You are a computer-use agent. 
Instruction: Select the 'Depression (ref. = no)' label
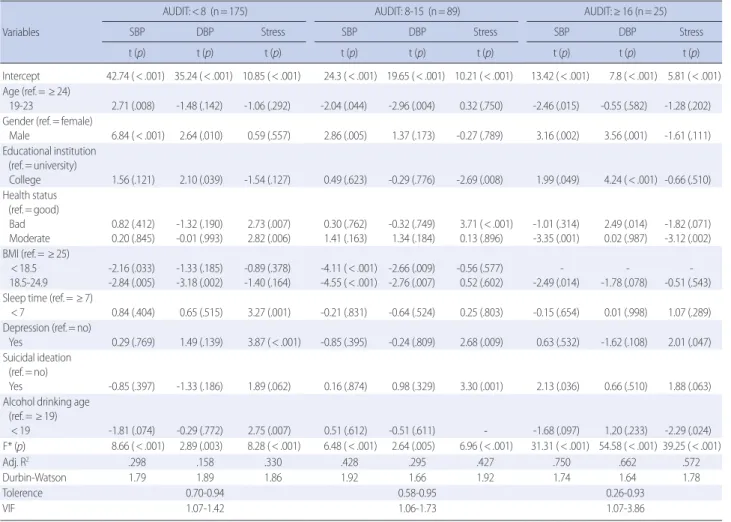point(47,328)
